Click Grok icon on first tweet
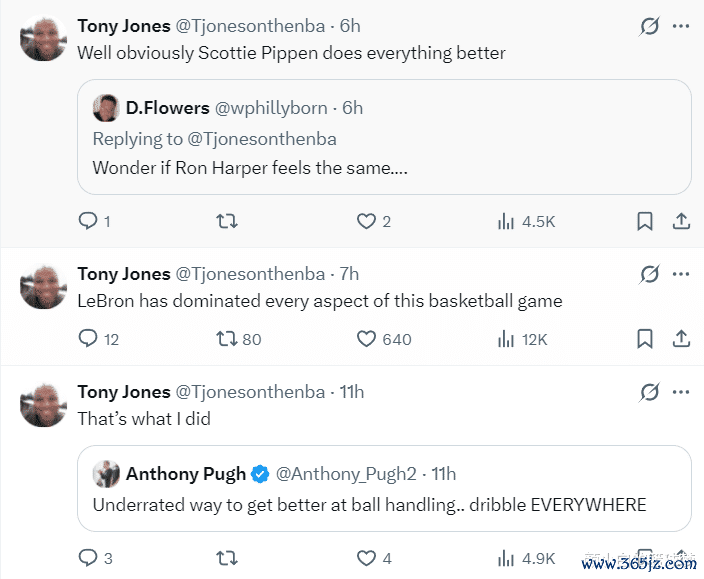The height and width of the screenshot is (579, 704). click(x=650, y=27)
